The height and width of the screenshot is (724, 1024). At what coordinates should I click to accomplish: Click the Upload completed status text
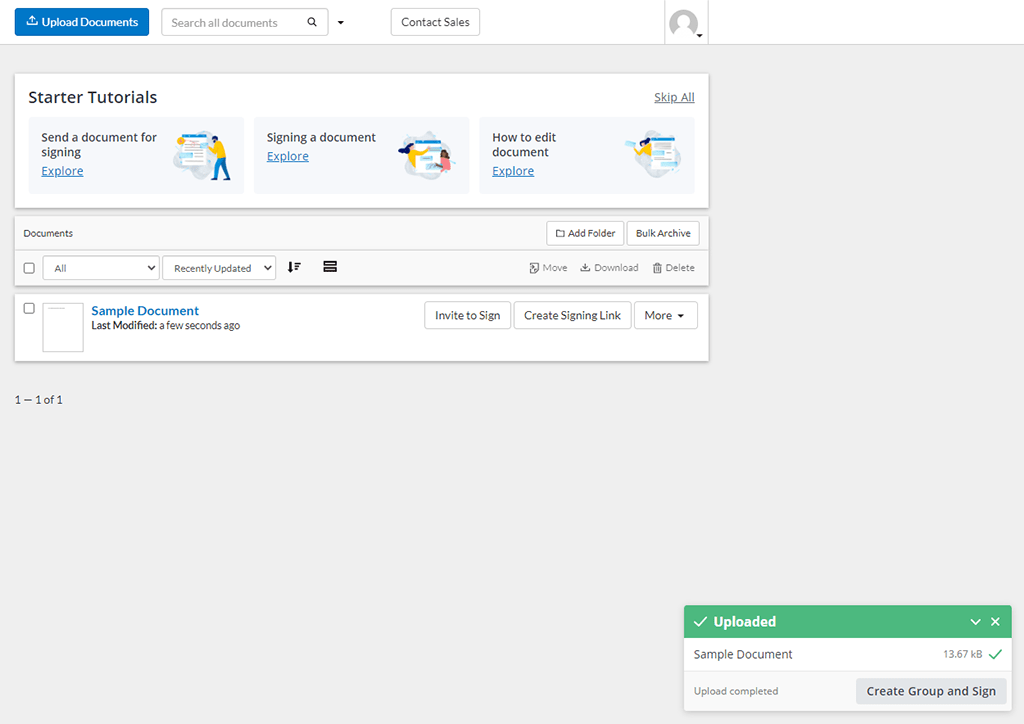pyautogui.click(x=735, y=691)
